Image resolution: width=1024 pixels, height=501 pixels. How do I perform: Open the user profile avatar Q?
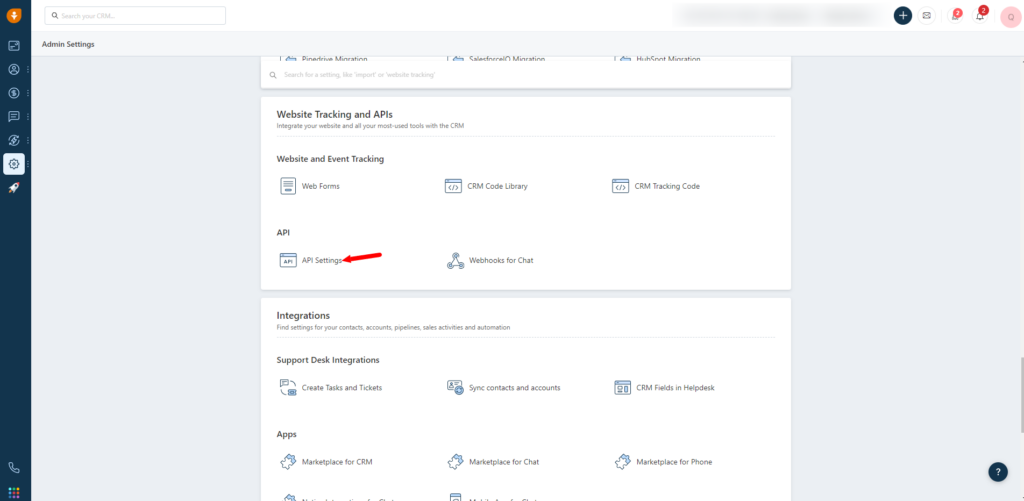[1010, 16]
